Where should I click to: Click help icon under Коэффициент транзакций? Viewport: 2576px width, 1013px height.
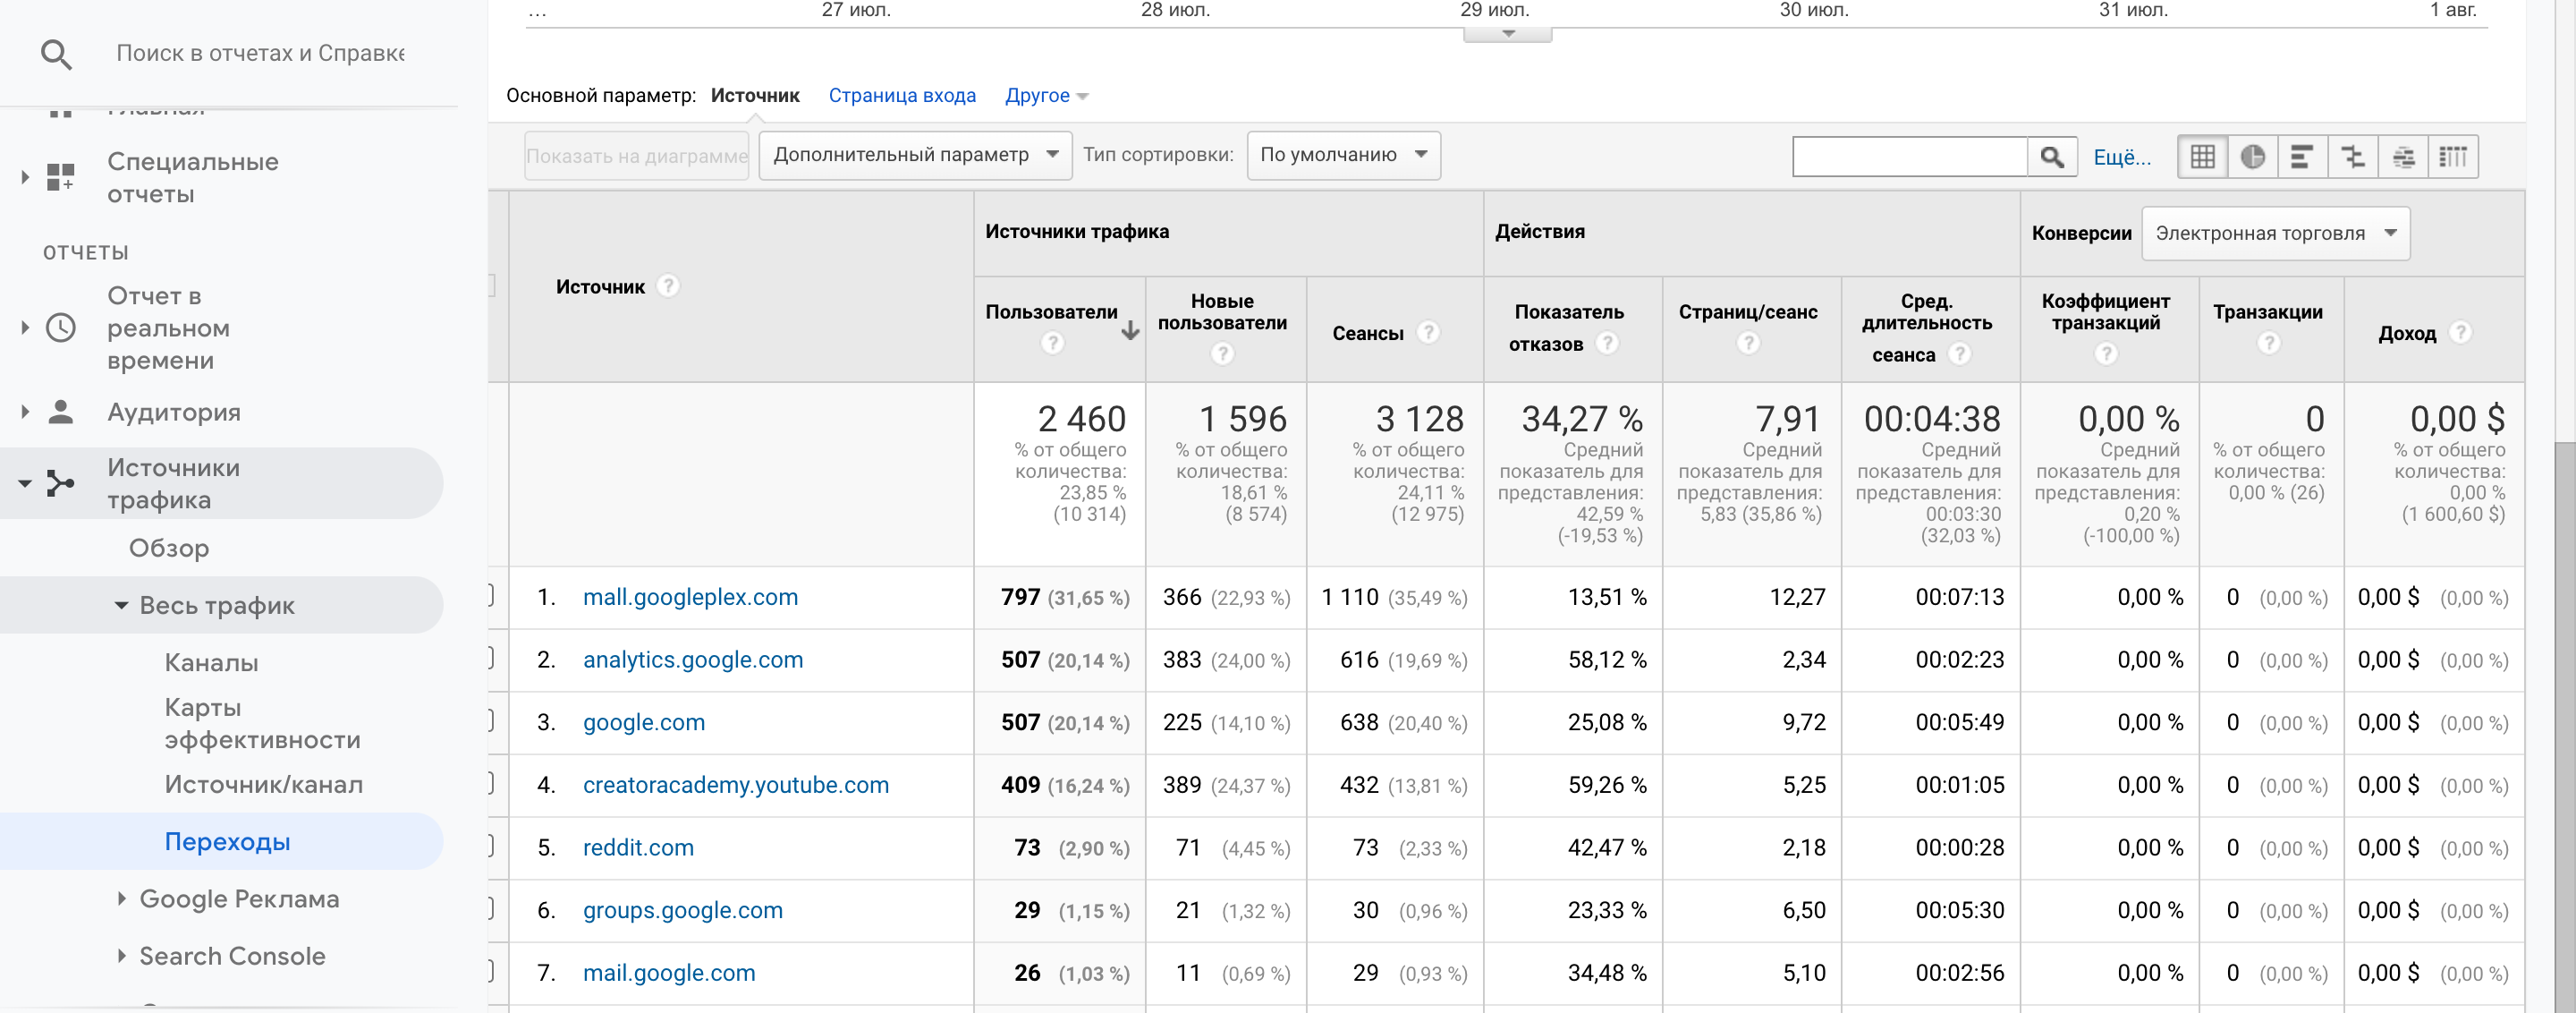pos(2106,354)
